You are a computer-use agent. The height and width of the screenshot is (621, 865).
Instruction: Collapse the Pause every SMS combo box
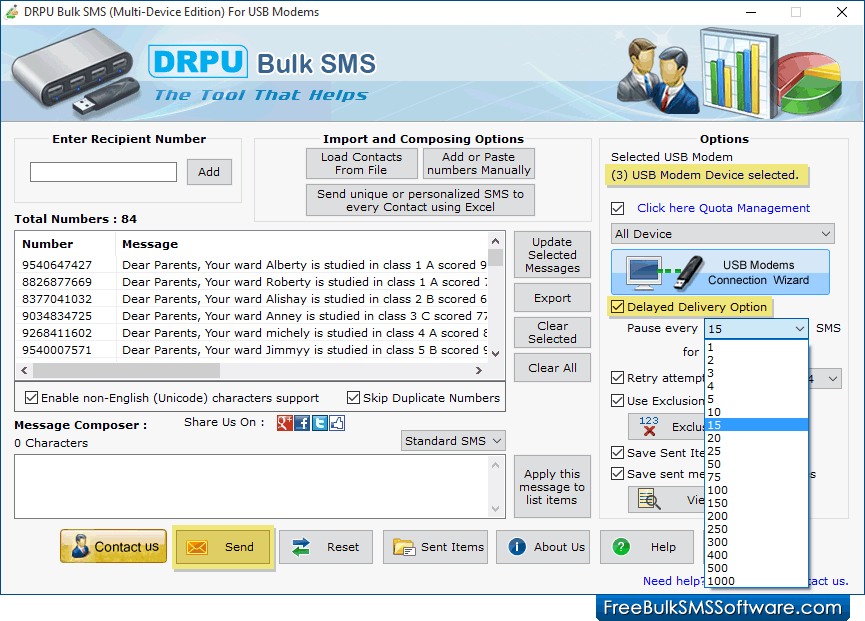pos(799,329)
